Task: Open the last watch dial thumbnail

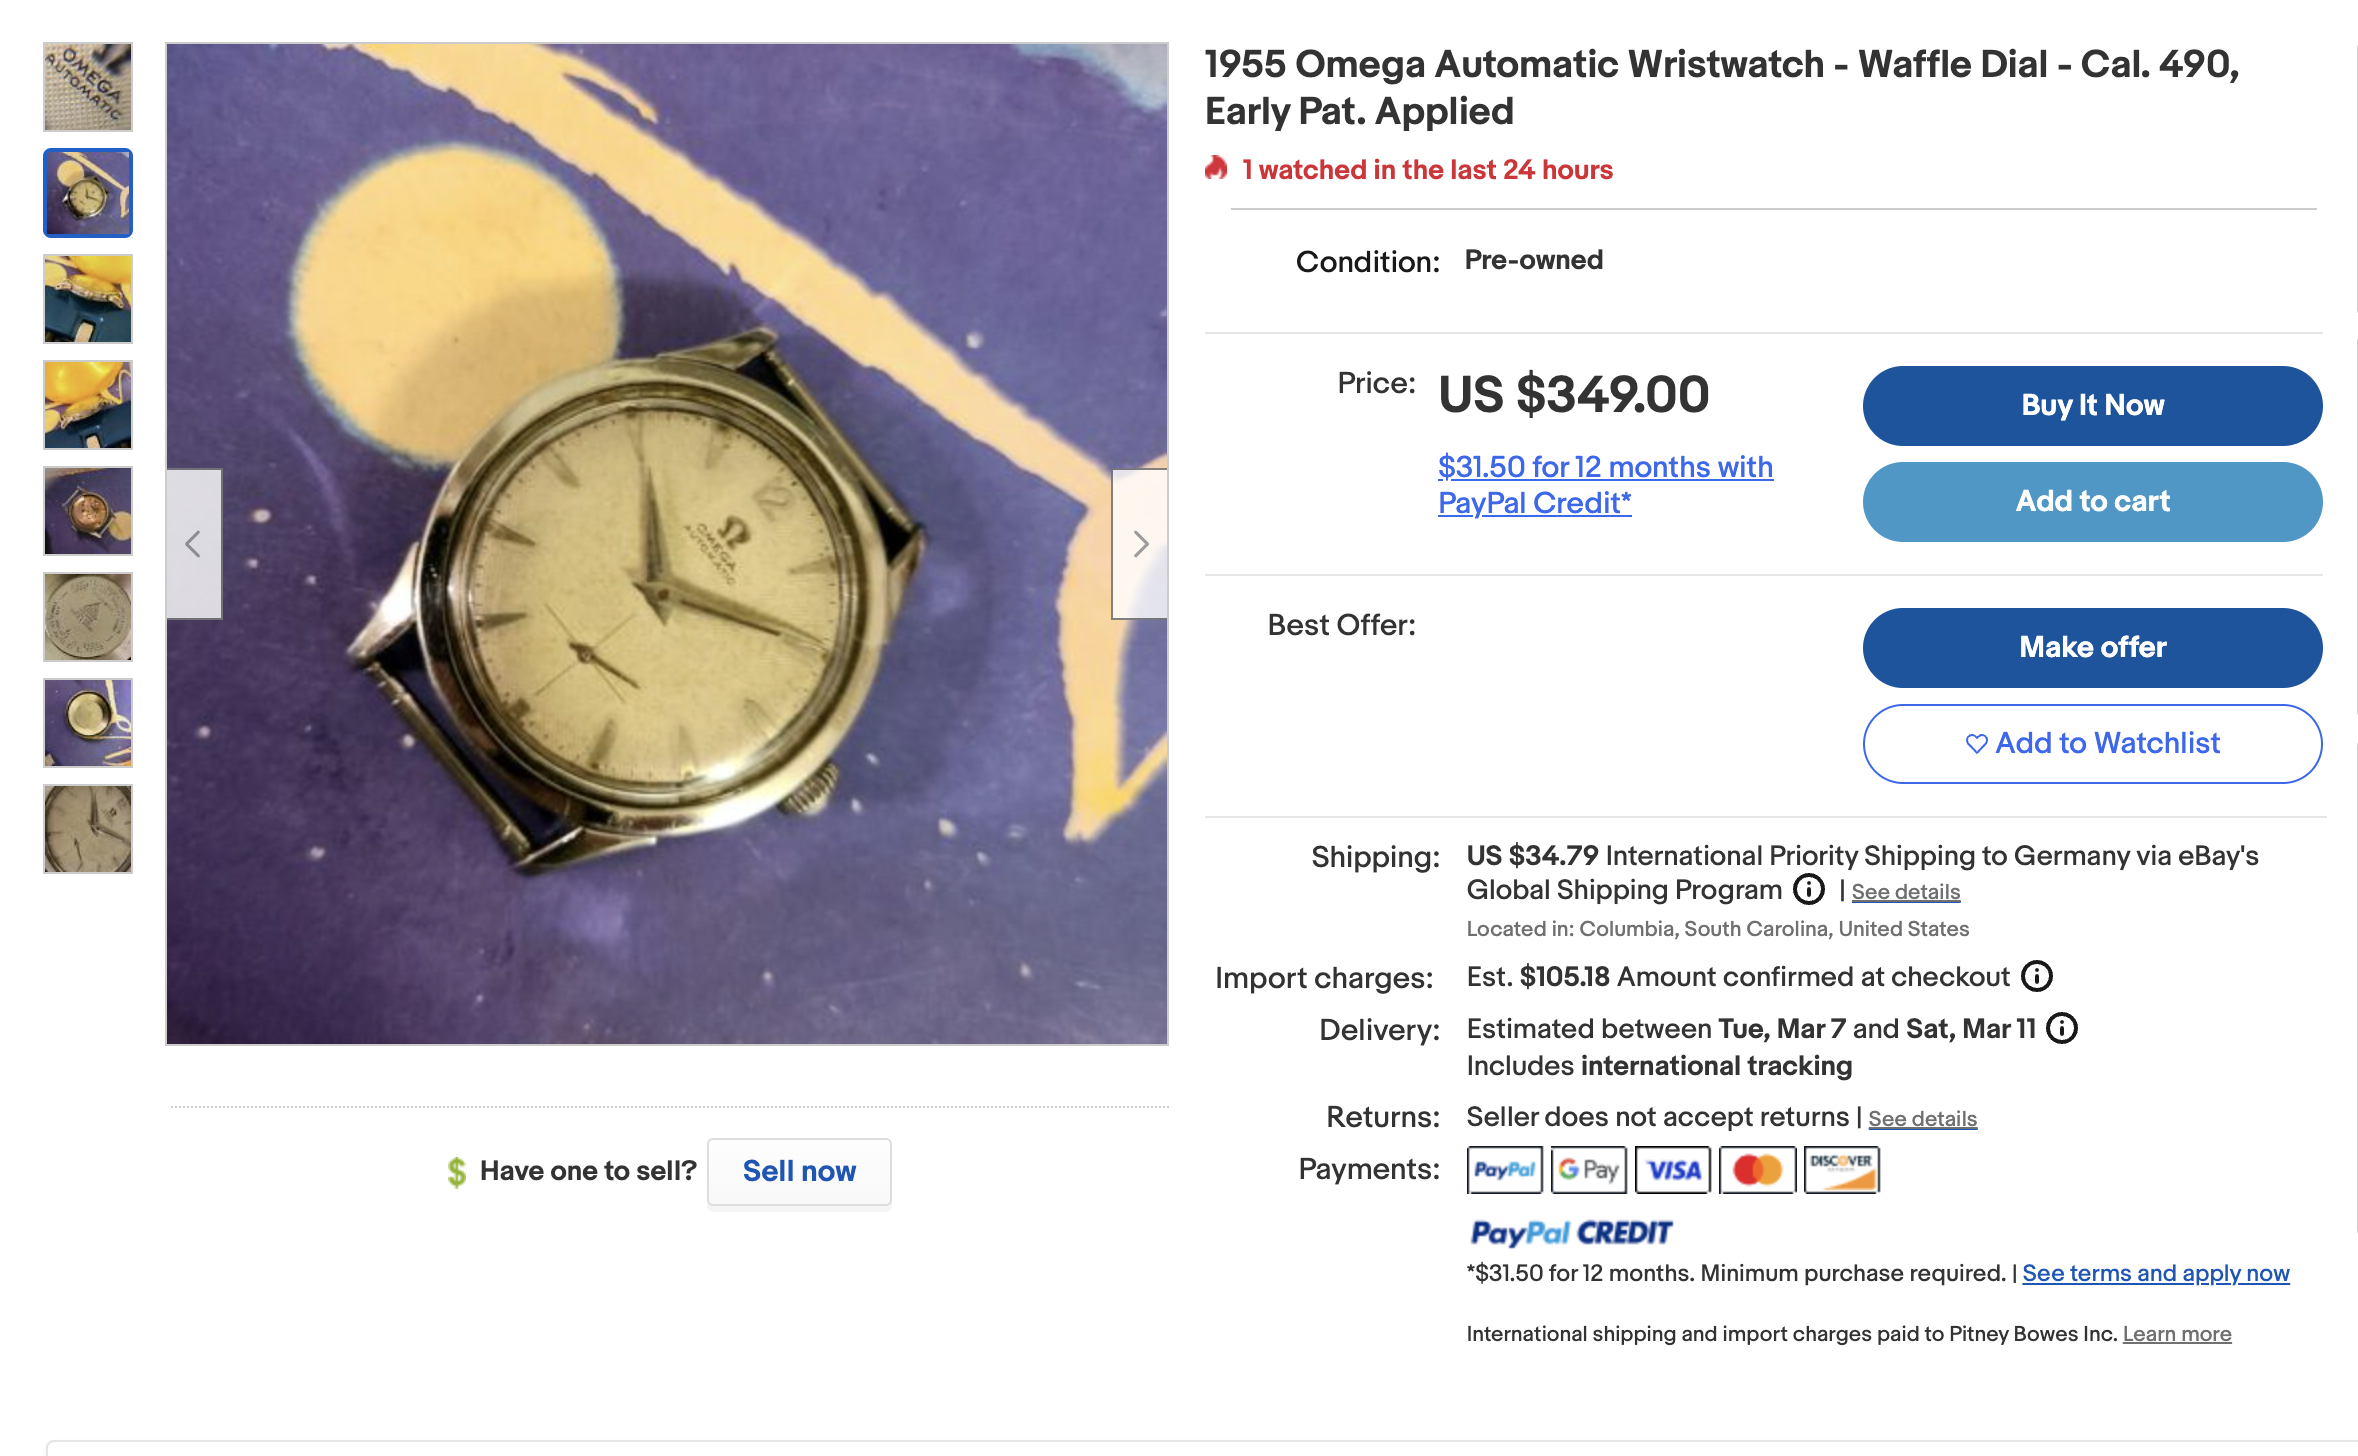Action: [88, 829]
